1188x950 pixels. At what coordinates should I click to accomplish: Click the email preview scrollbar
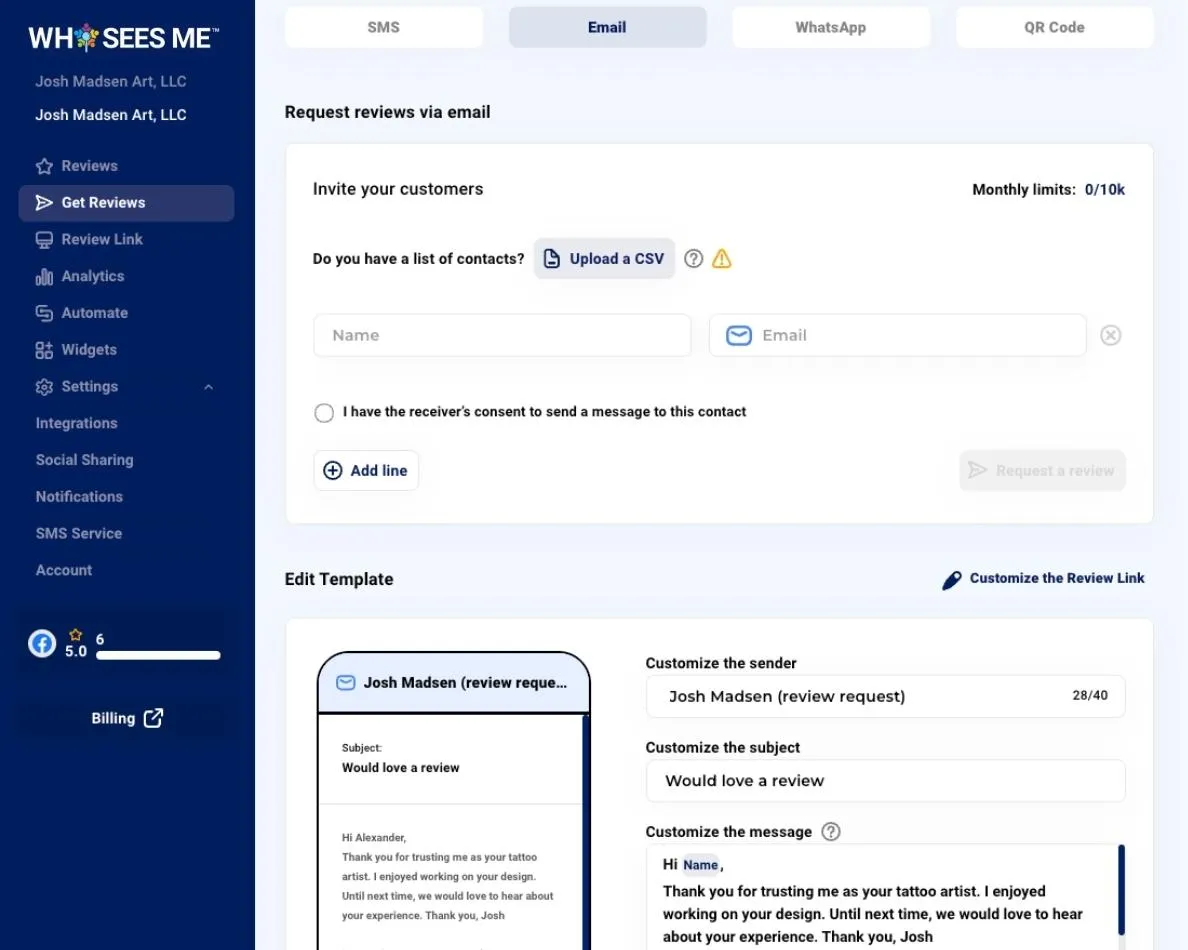coord(586,832)
